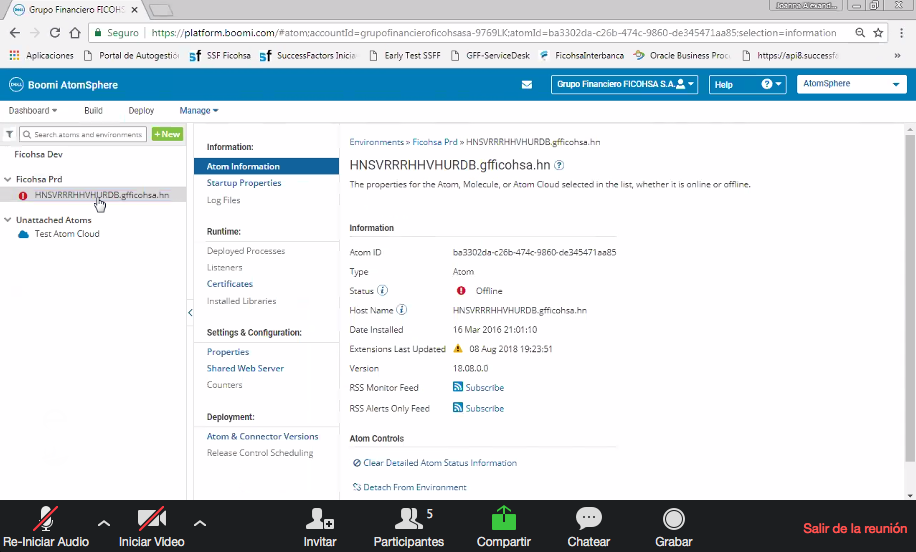Click RSS icon for Monitor Feed
916x552 pixels.
pyautogui.click(x=458, y=387)
